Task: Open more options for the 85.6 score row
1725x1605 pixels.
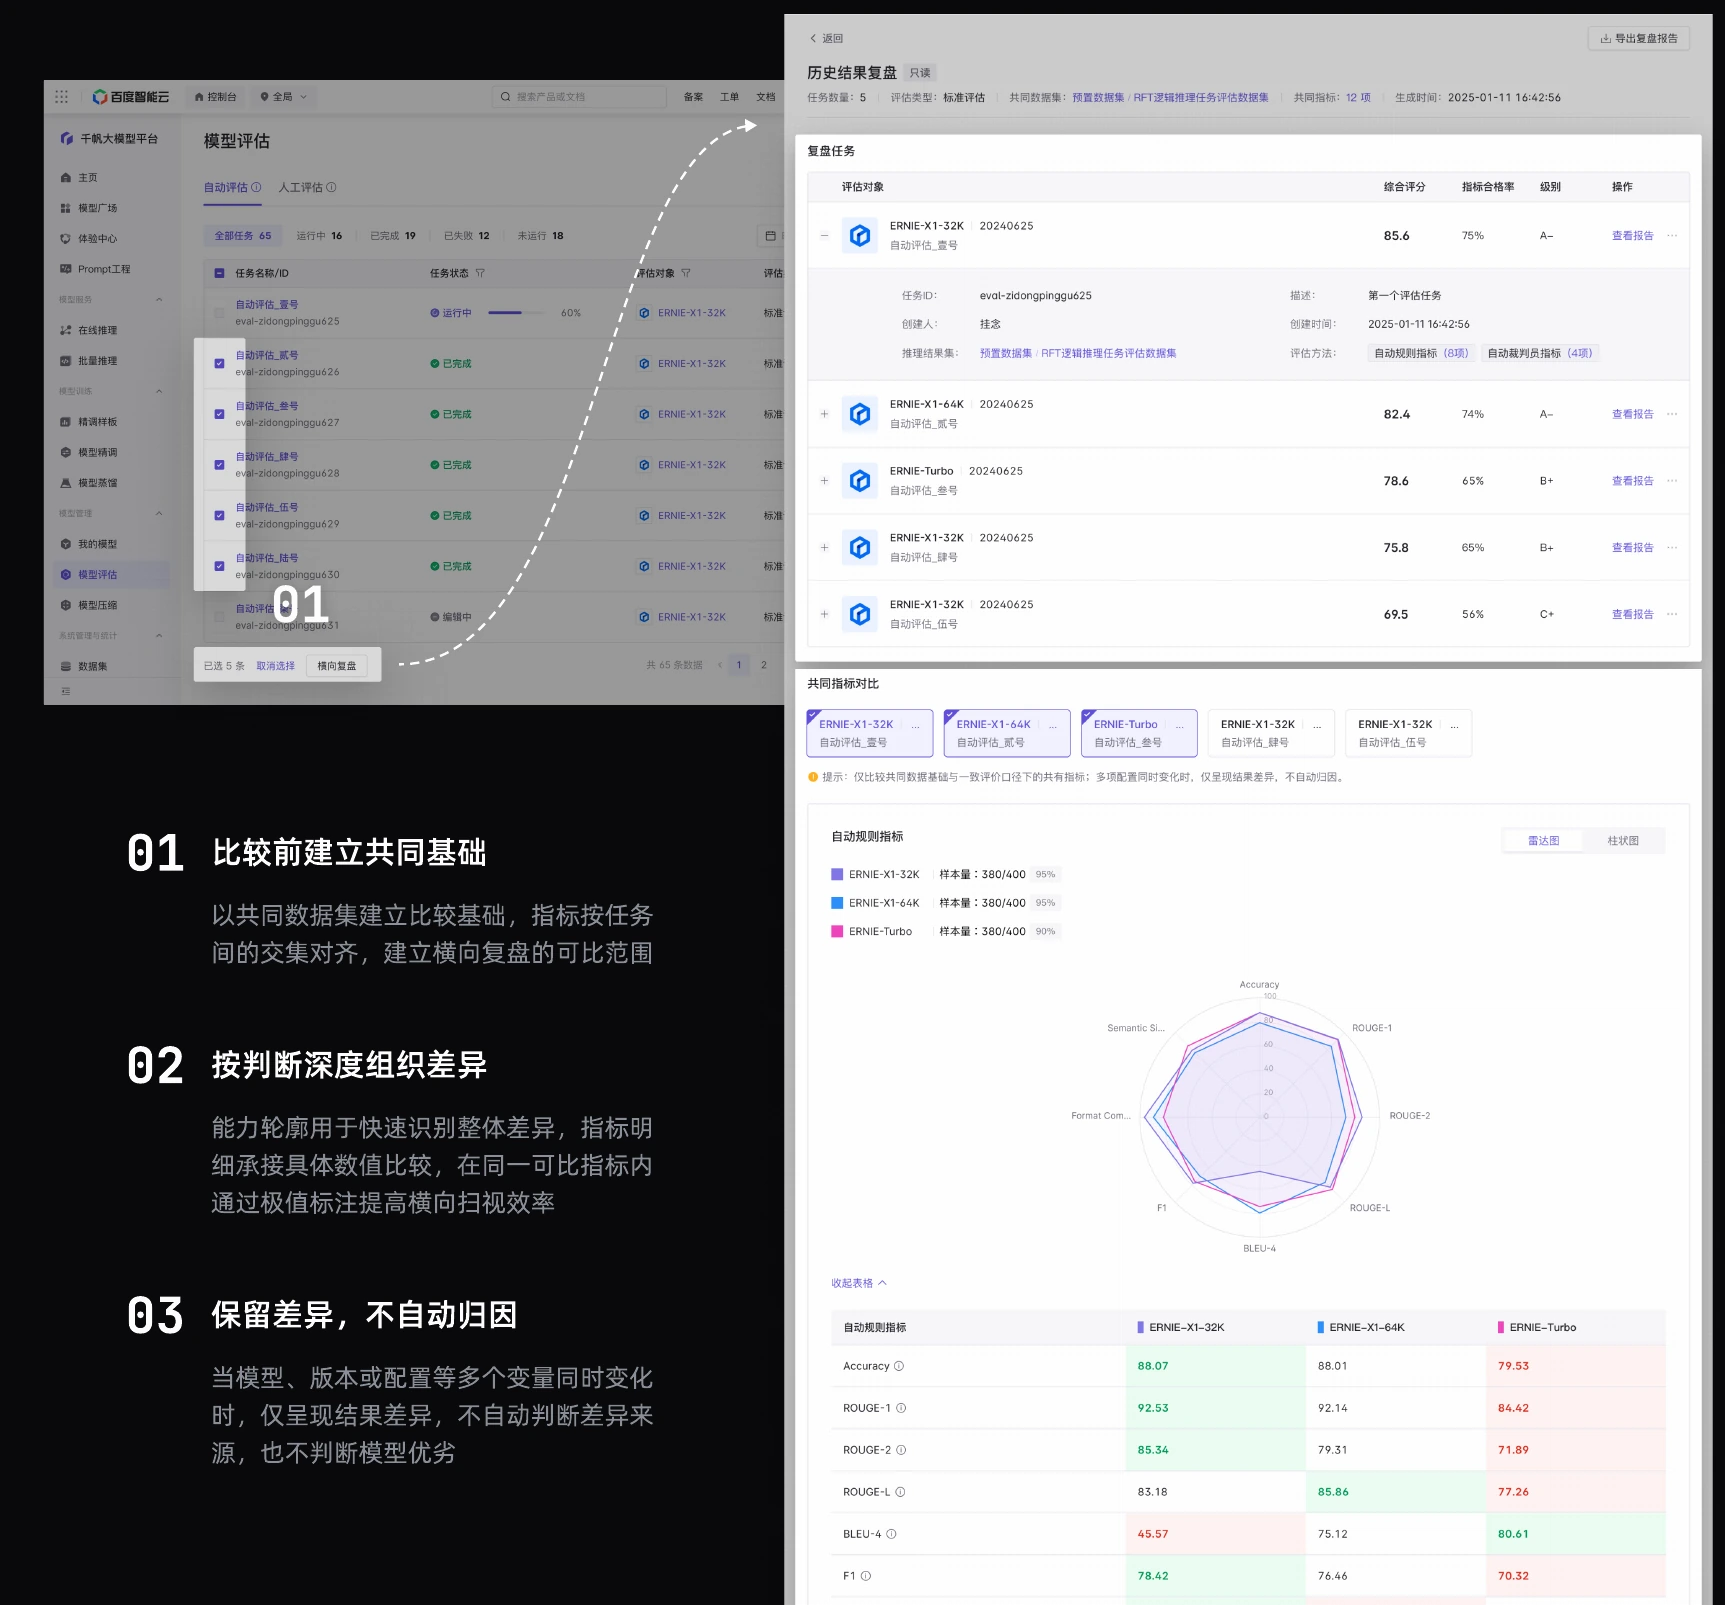Action: click(1672, 236)
